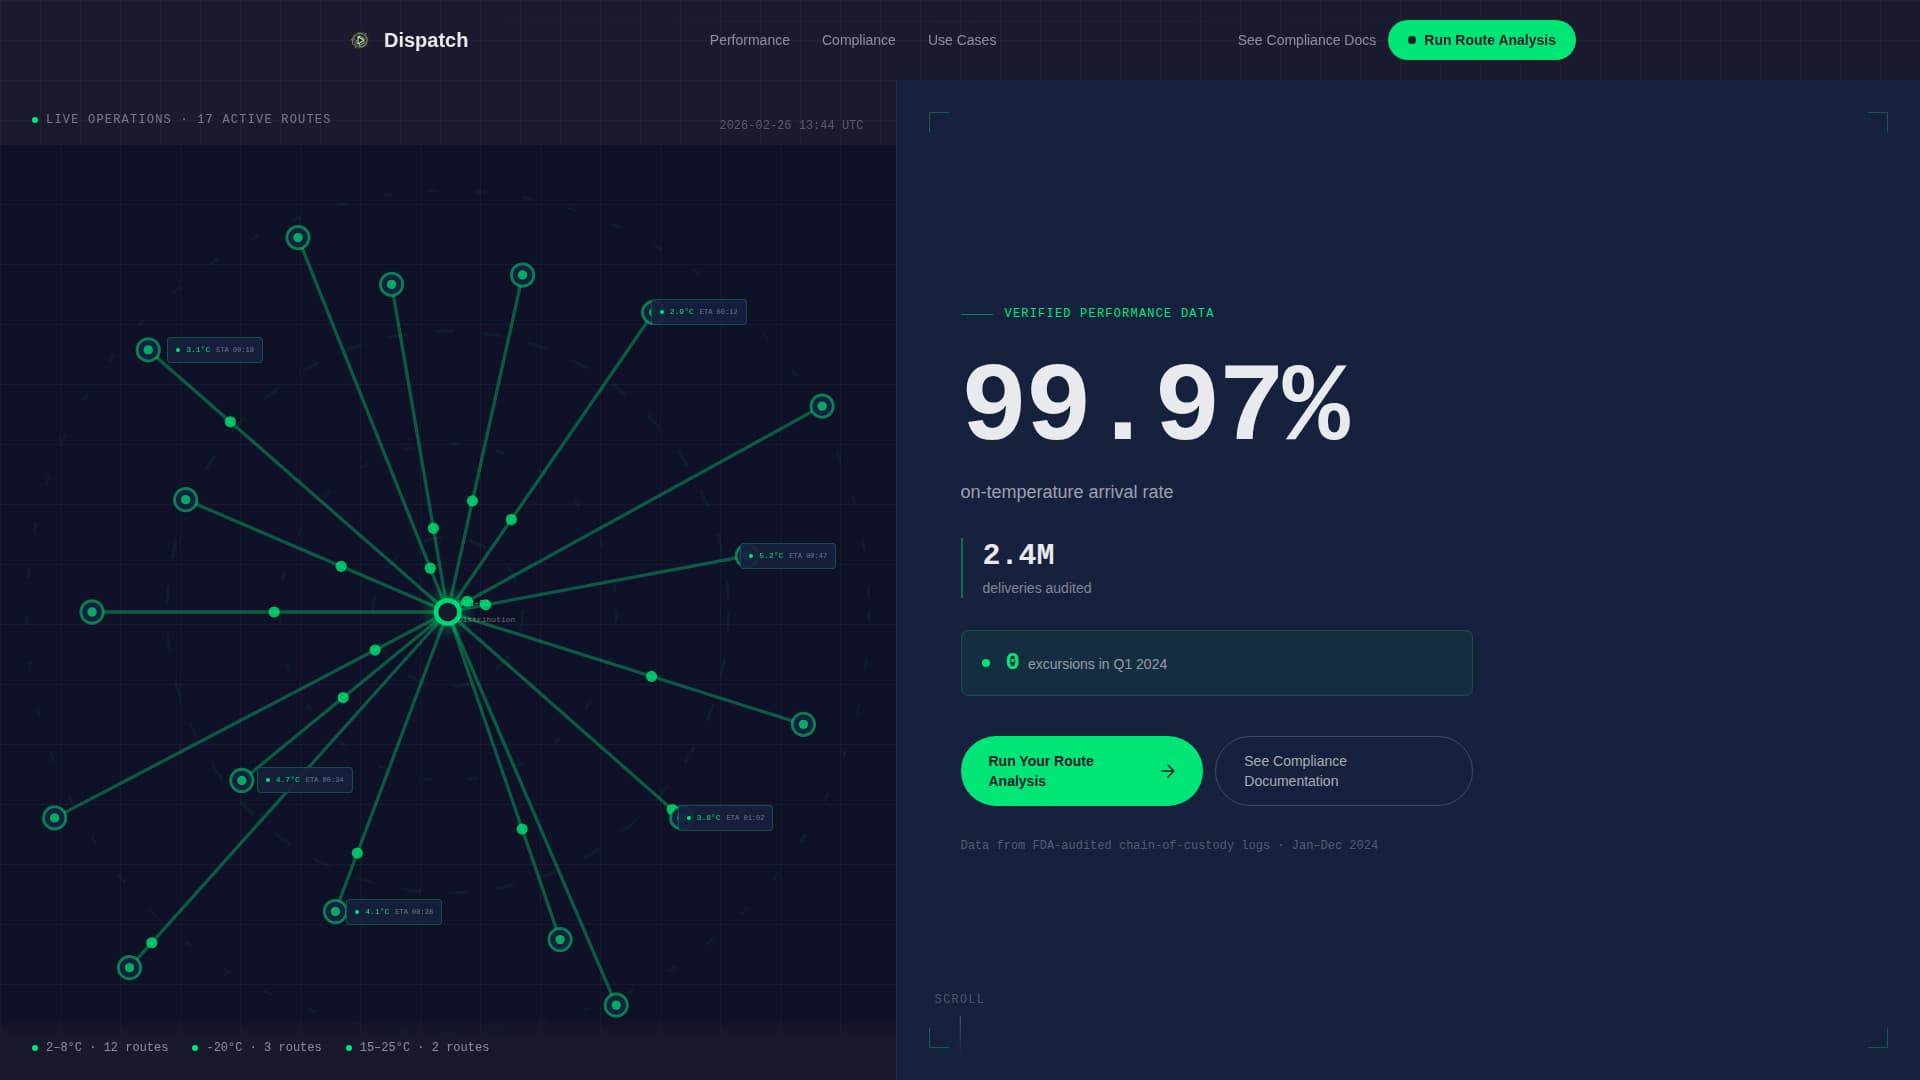Click the deliveries audited caption
The width and height of the screenshot is (1920, 1080).
(x=1036, y=588)
